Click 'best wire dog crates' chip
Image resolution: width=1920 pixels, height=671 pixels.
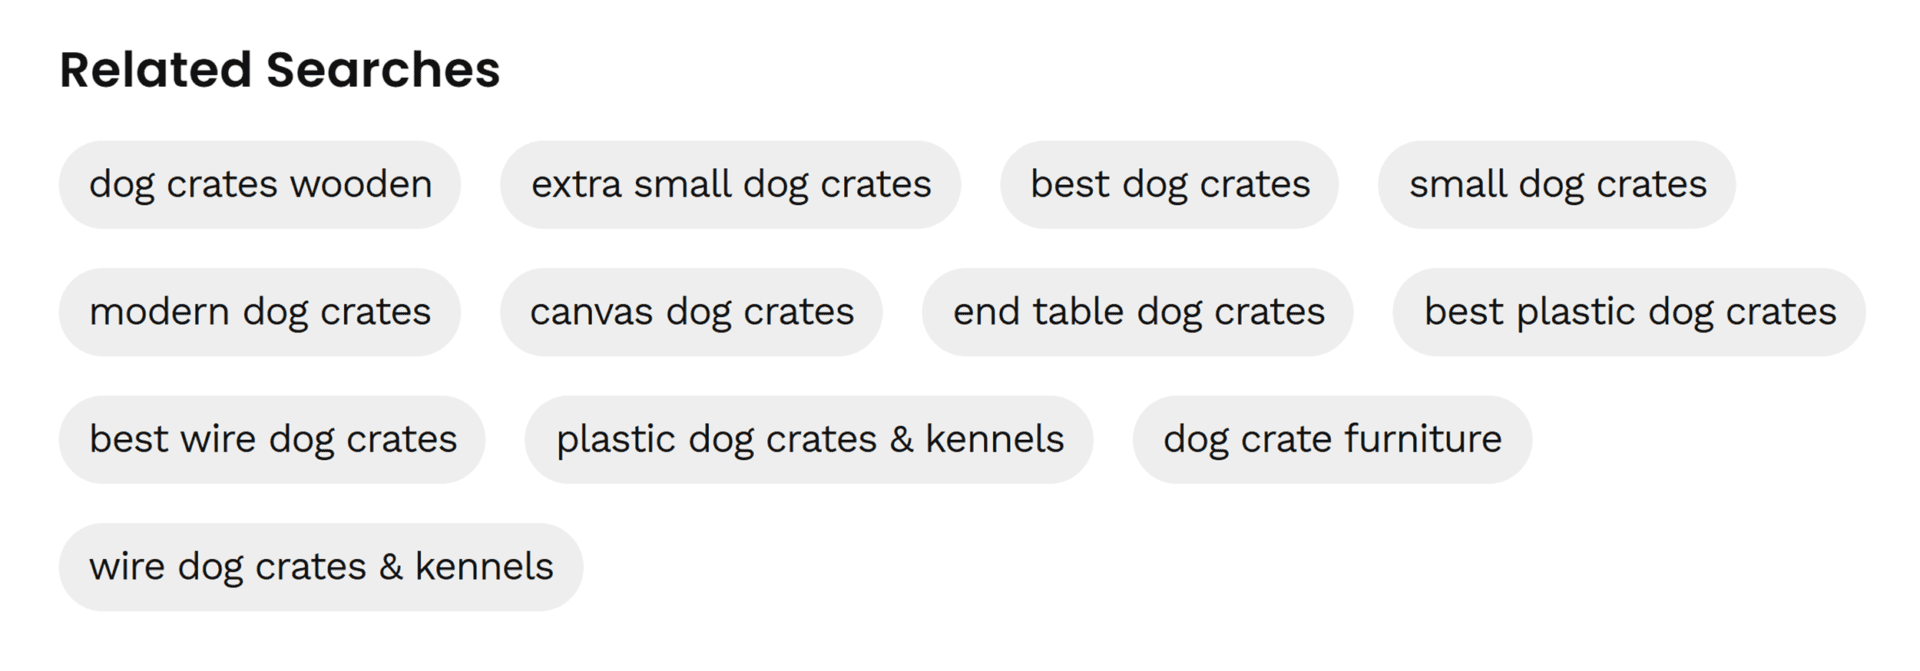point(272,440)
